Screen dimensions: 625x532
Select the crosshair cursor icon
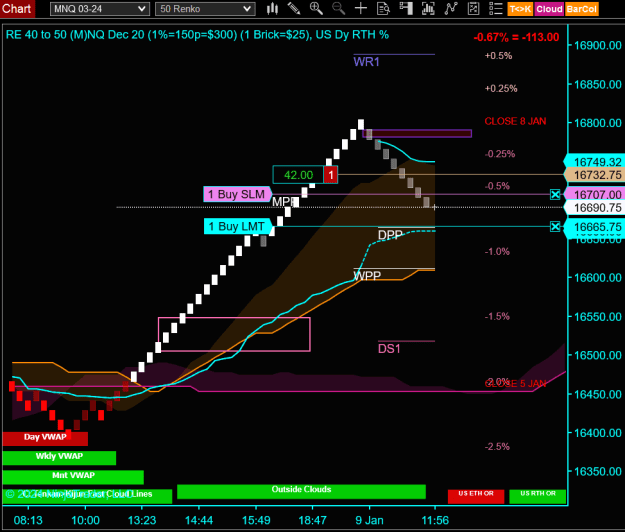click(361, 8)
